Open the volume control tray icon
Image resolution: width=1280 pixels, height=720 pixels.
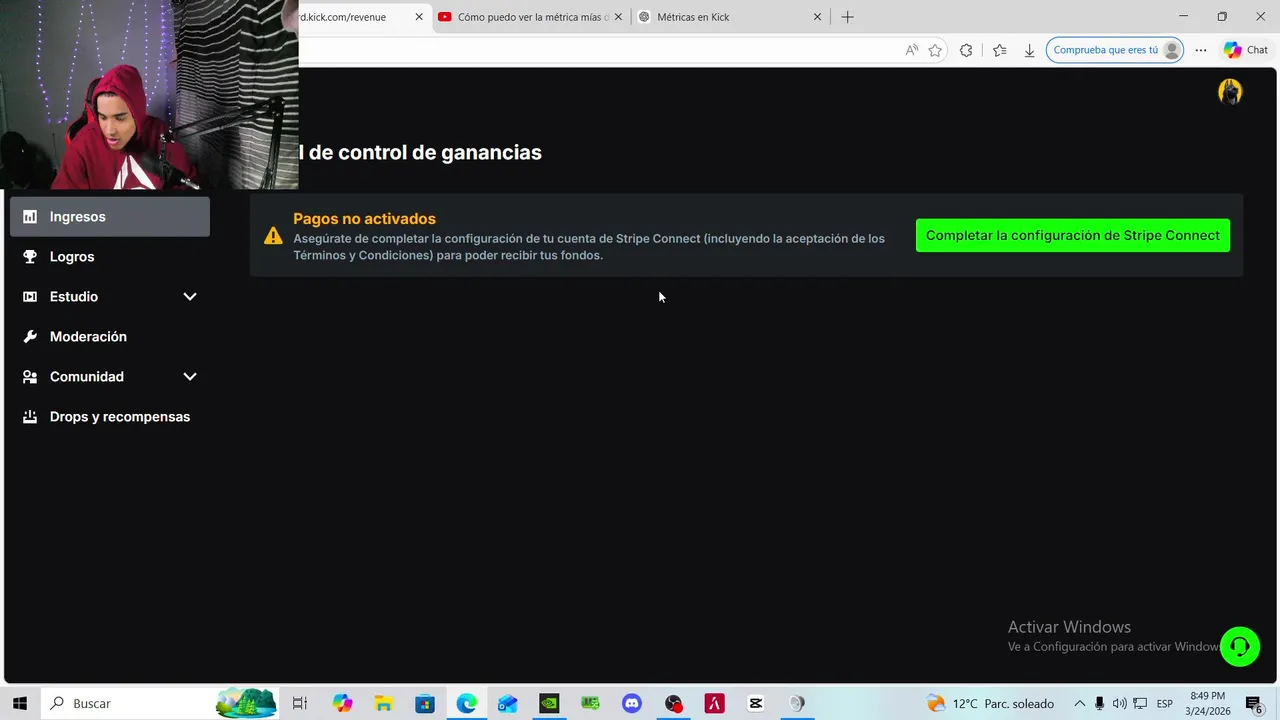1119,703
